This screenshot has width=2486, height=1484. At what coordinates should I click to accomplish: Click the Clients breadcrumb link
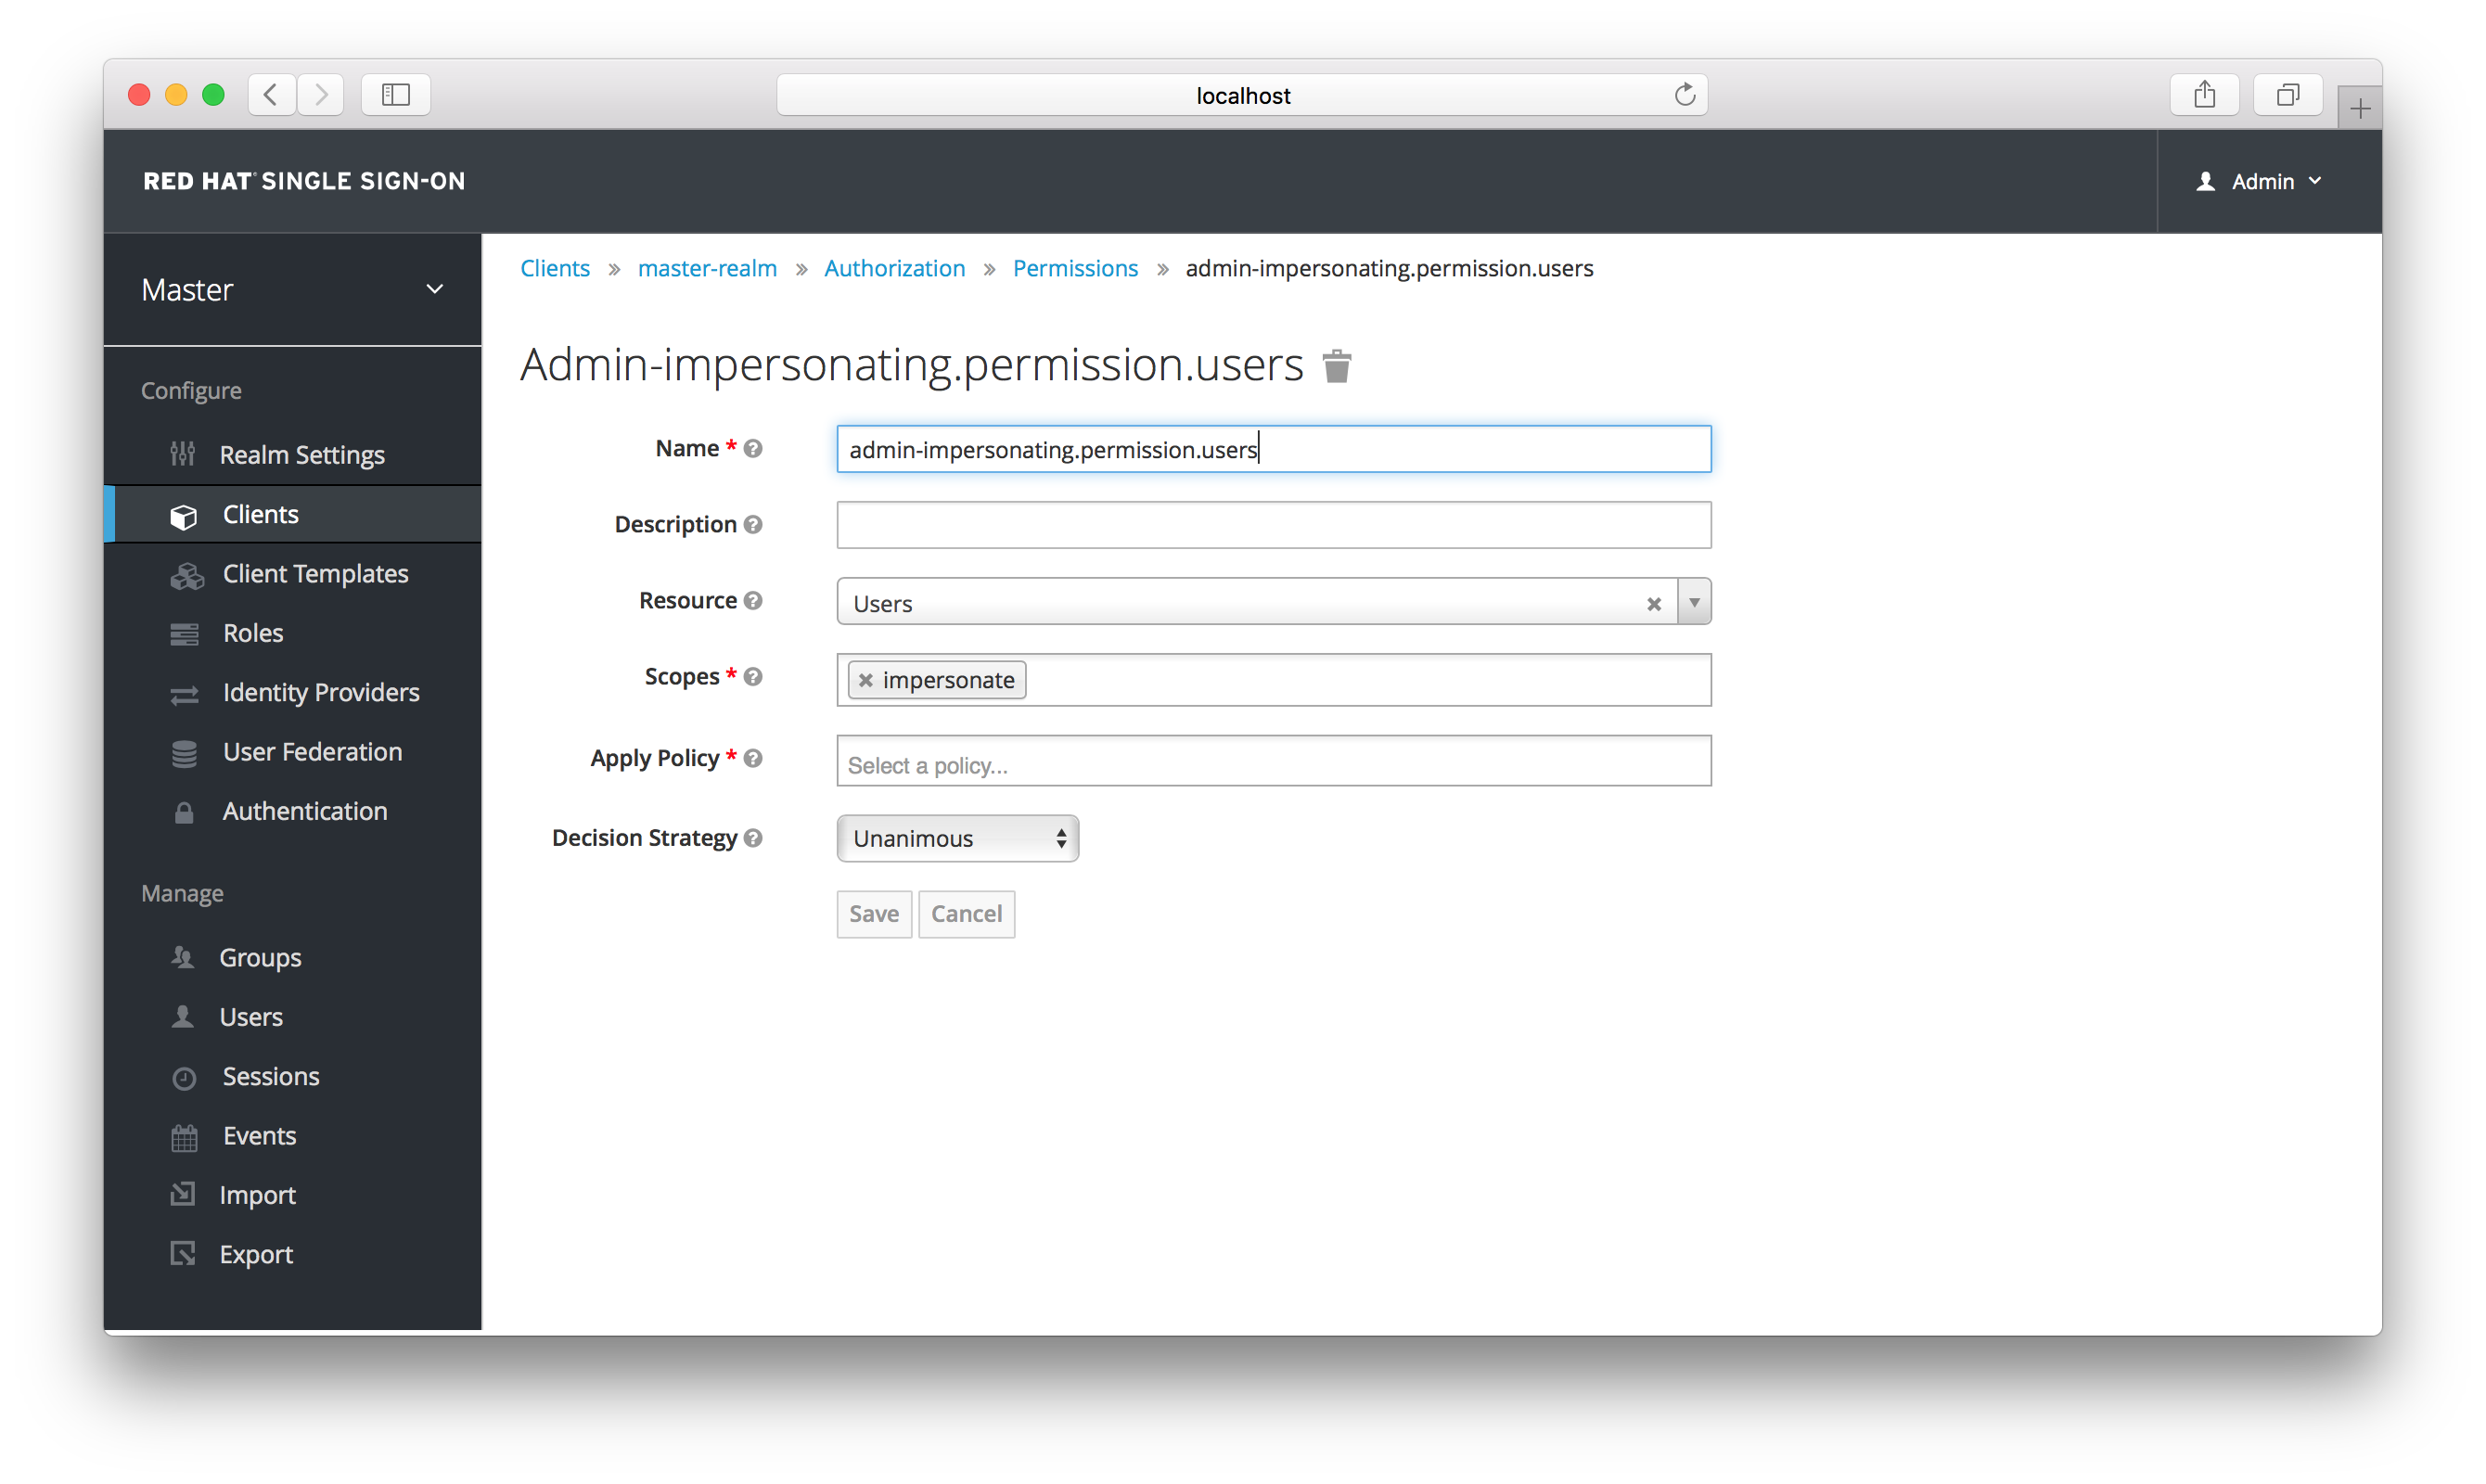click(x=555, y=269)
